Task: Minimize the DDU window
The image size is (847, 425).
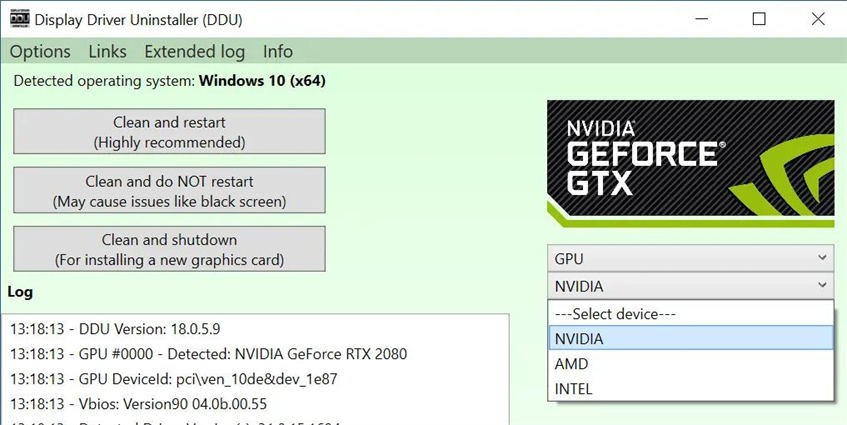Action: (x=703, y=19)
